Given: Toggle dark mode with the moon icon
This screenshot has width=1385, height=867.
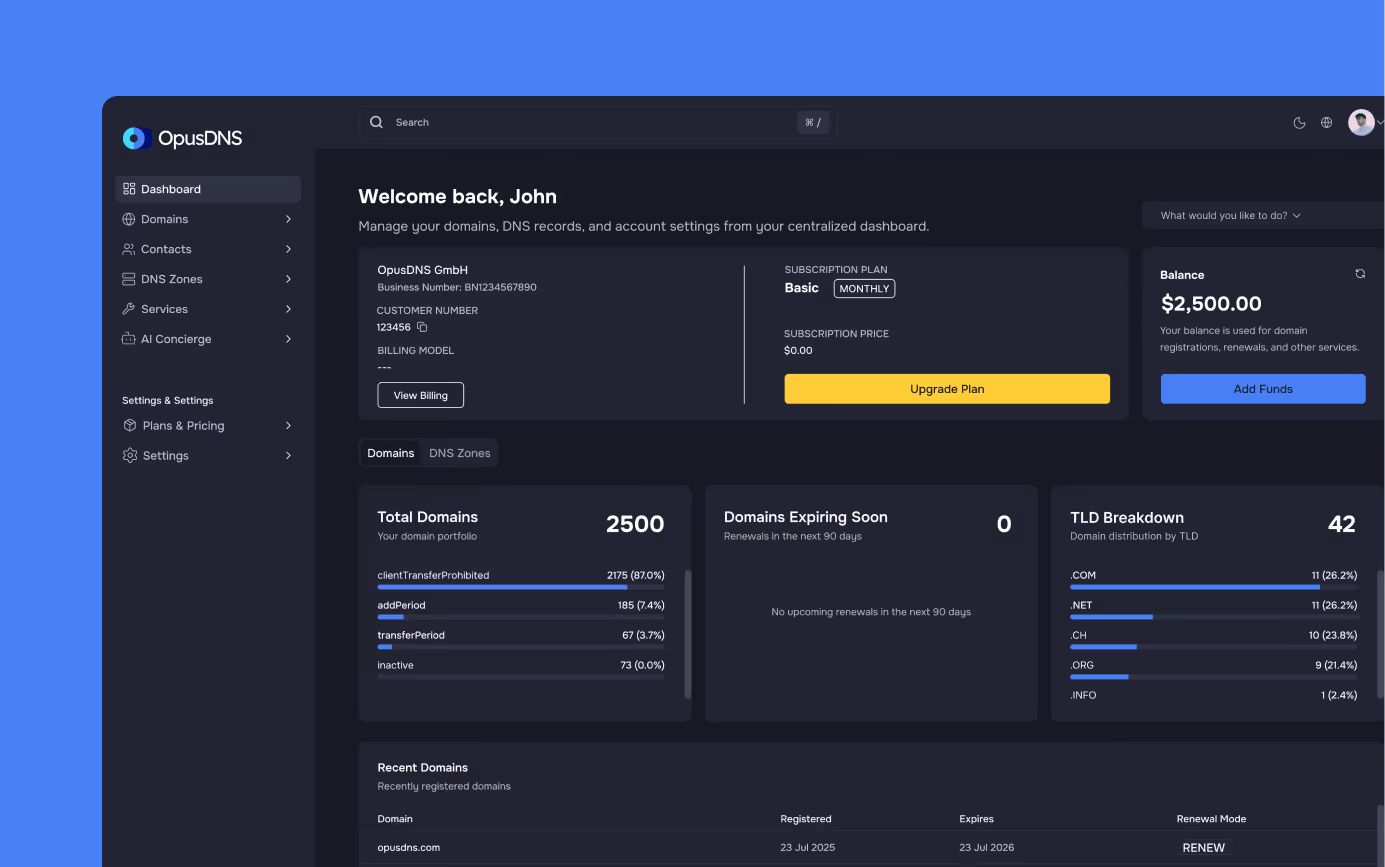Looking at the screenshot, I should (1299, 121).
